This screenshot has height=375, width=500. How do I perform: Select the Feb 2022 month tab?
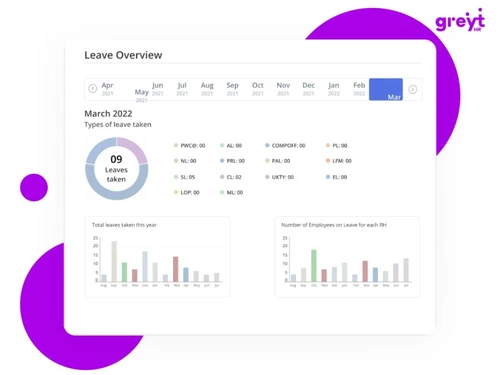click(x=359, y=89)
